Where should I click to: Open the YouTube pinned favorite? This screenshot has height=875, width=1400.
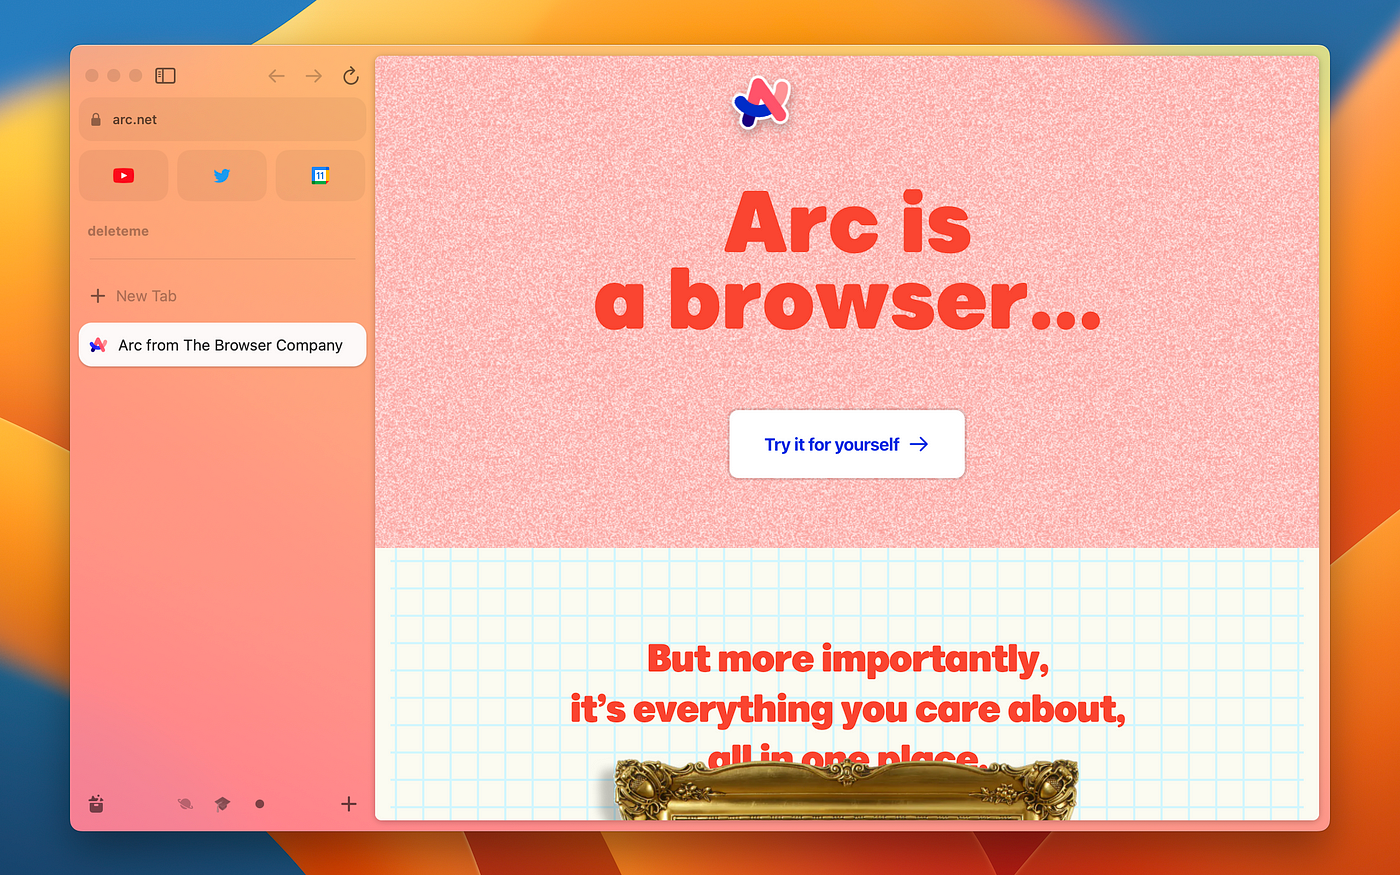(x=123, y=176)
